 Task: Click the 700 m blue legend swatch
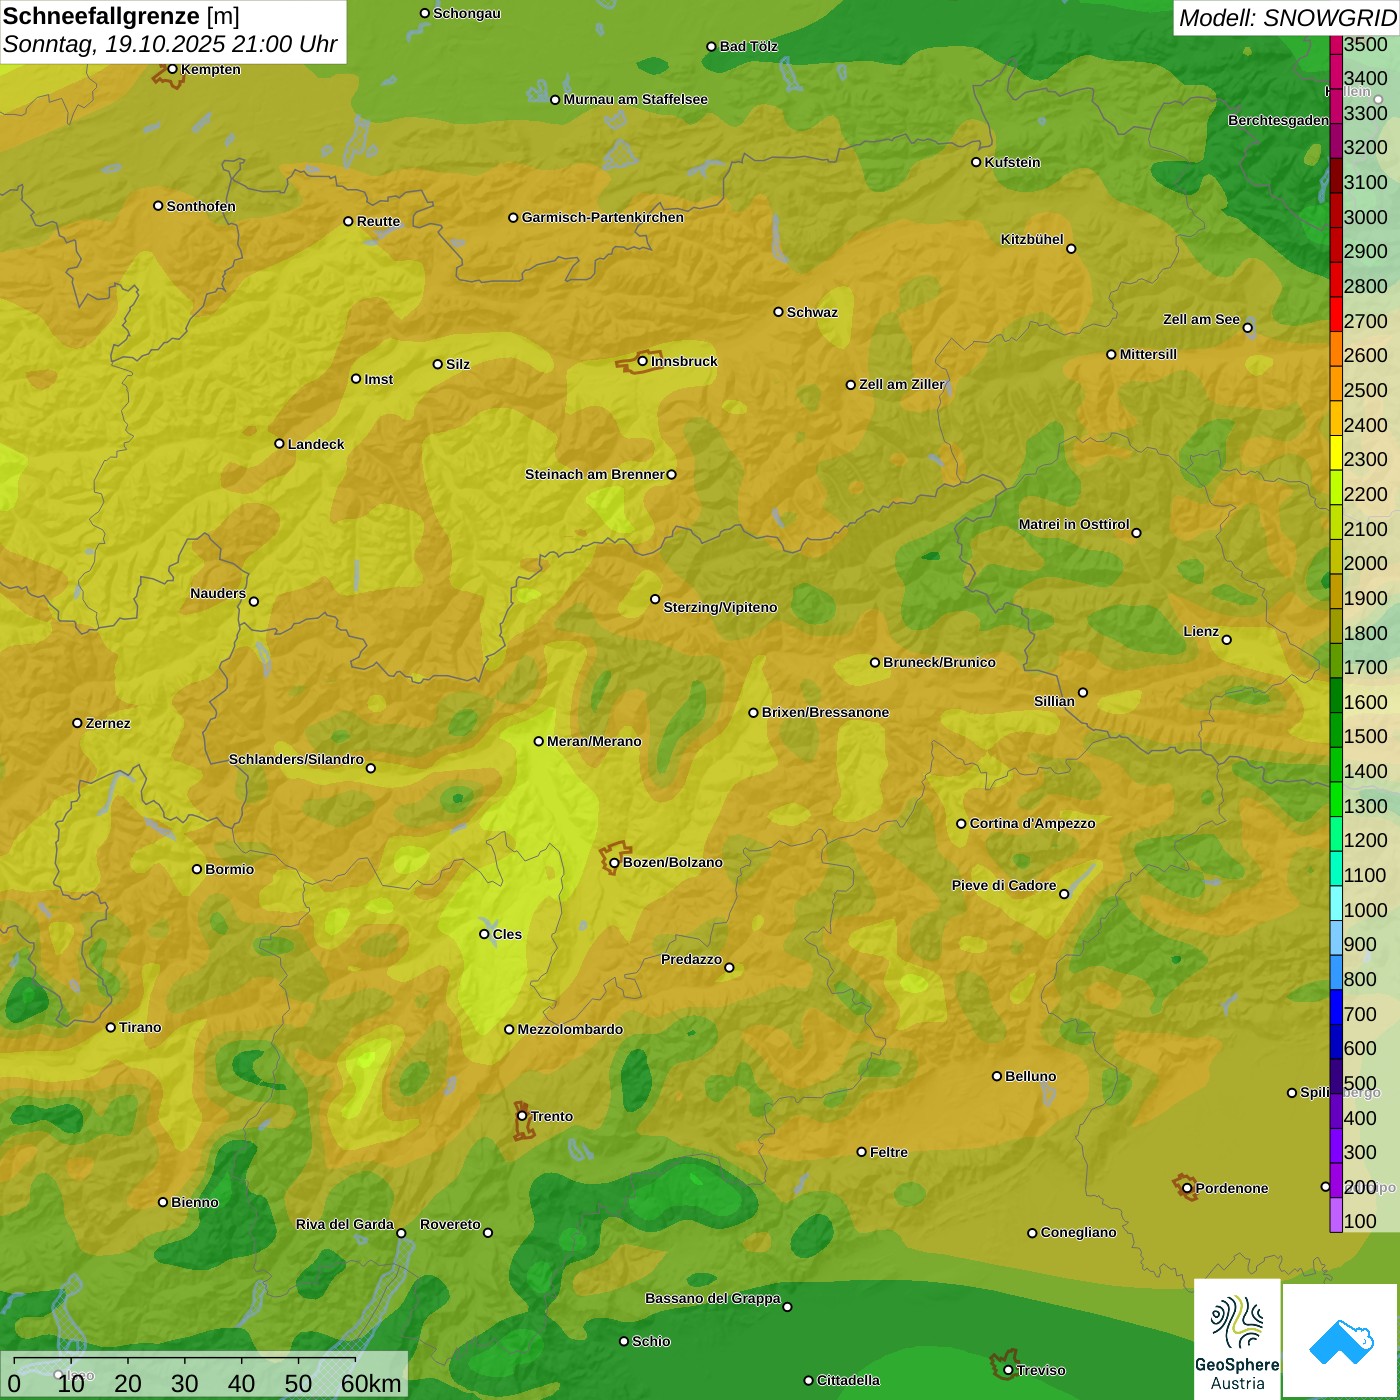1336,1006
